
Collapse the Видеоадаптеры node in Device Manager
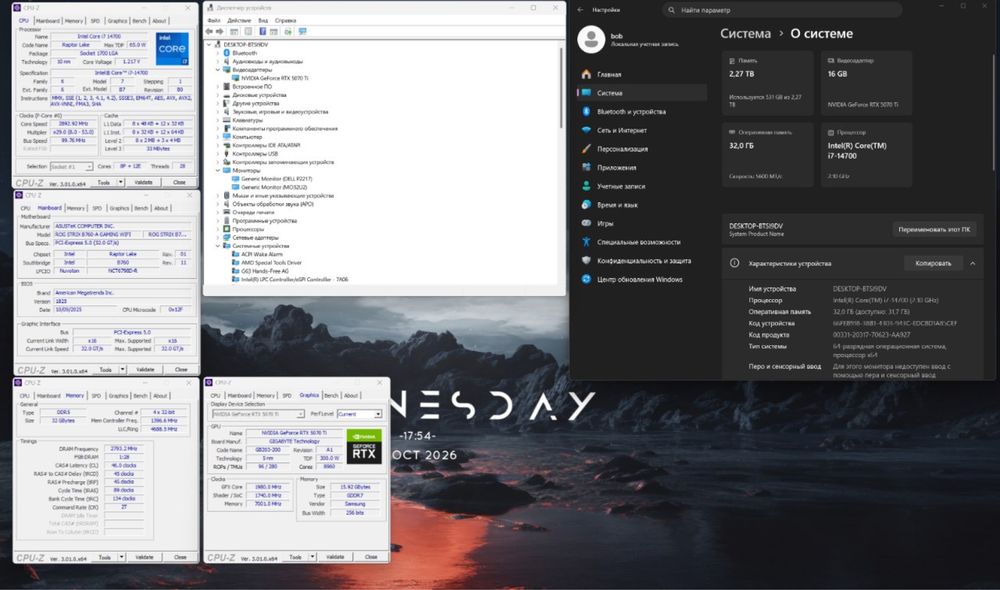(x=218, y=70)
